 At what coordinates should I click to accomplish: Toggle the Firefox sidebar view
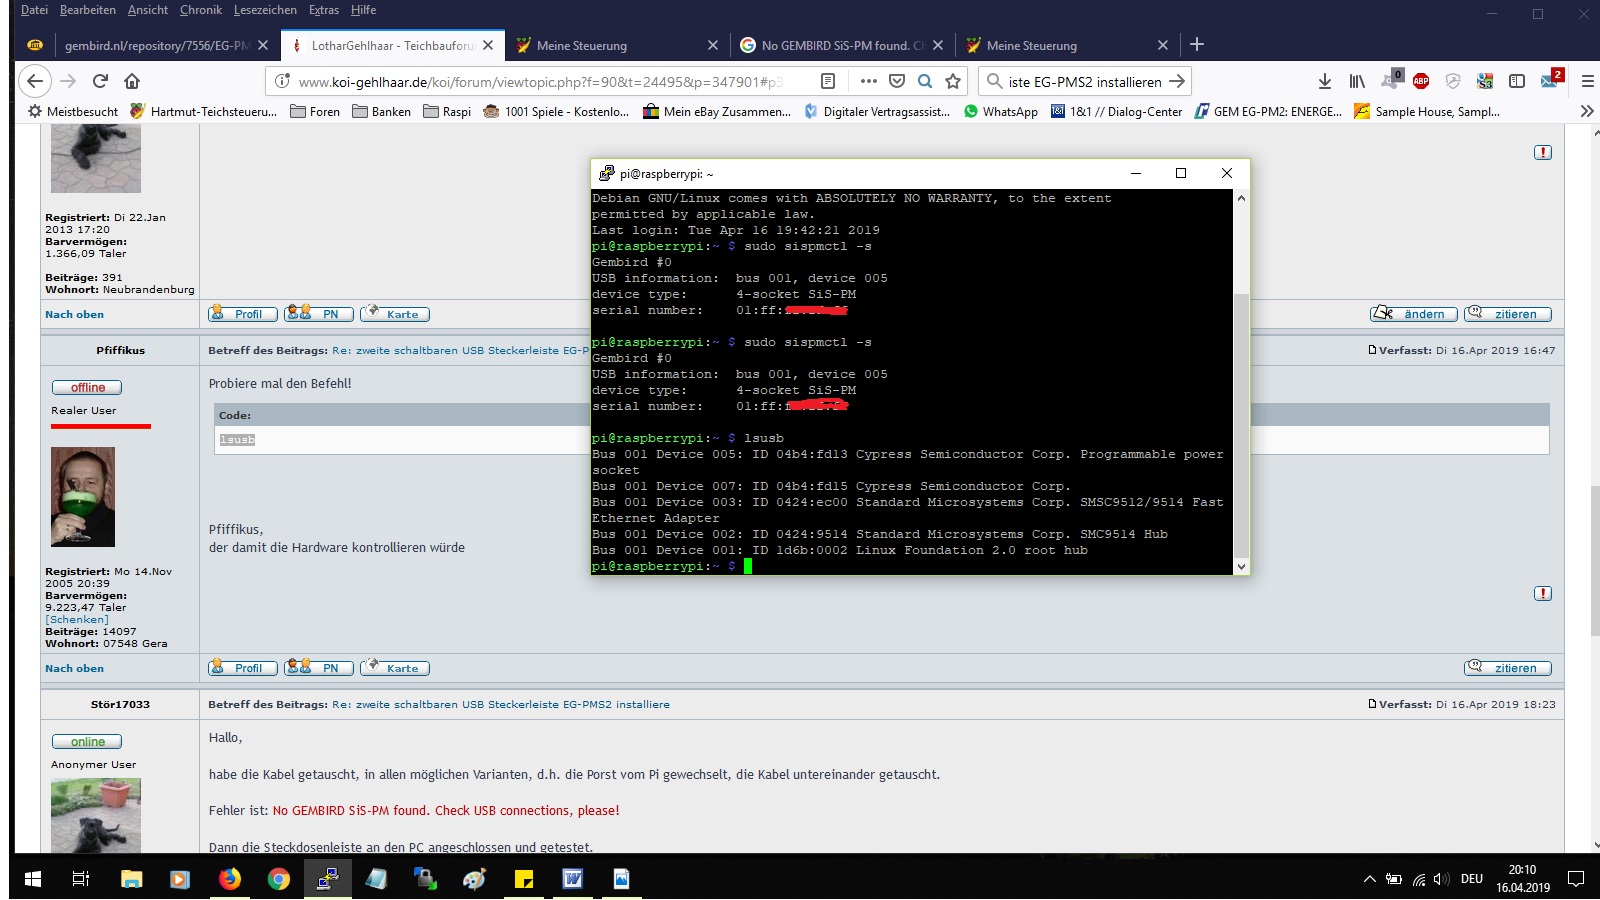coord(1517,81)
